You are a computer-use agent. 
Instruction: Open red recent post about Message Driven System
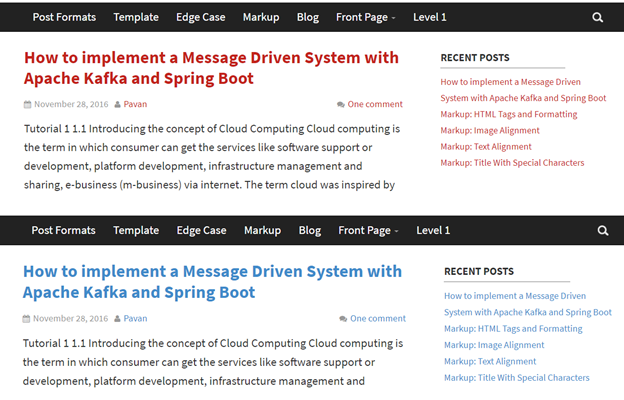coord(523,90)
